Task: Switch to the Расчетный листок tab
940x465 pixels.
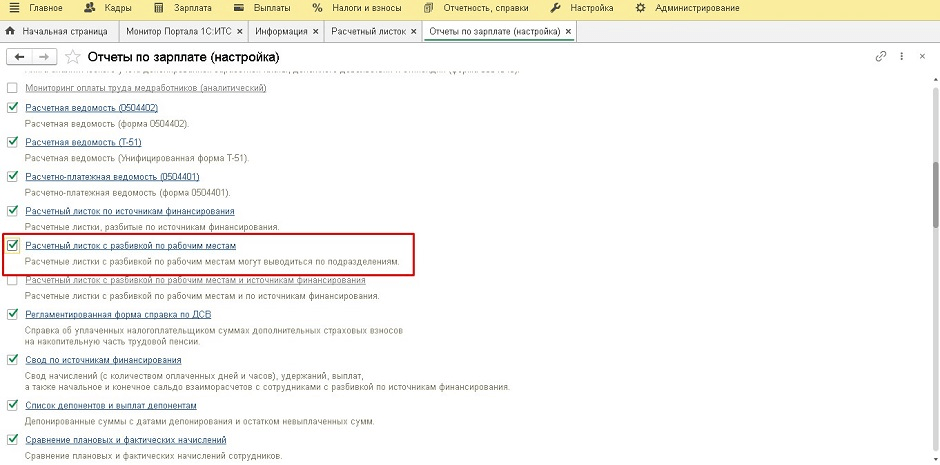Action: tap(369, 31)
